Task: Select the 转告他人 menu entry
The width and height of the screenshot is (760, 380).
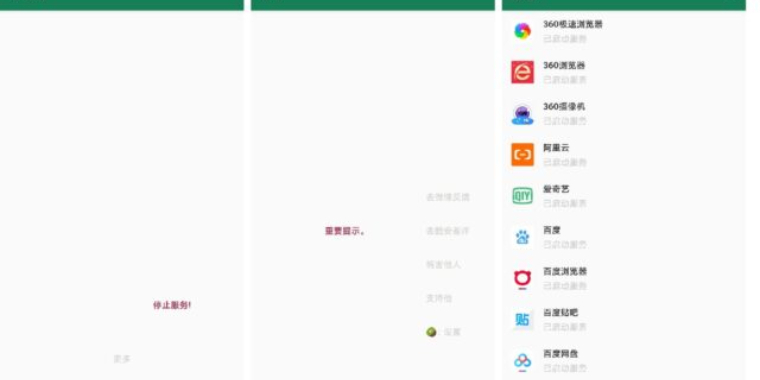Action: coord(443,265)
